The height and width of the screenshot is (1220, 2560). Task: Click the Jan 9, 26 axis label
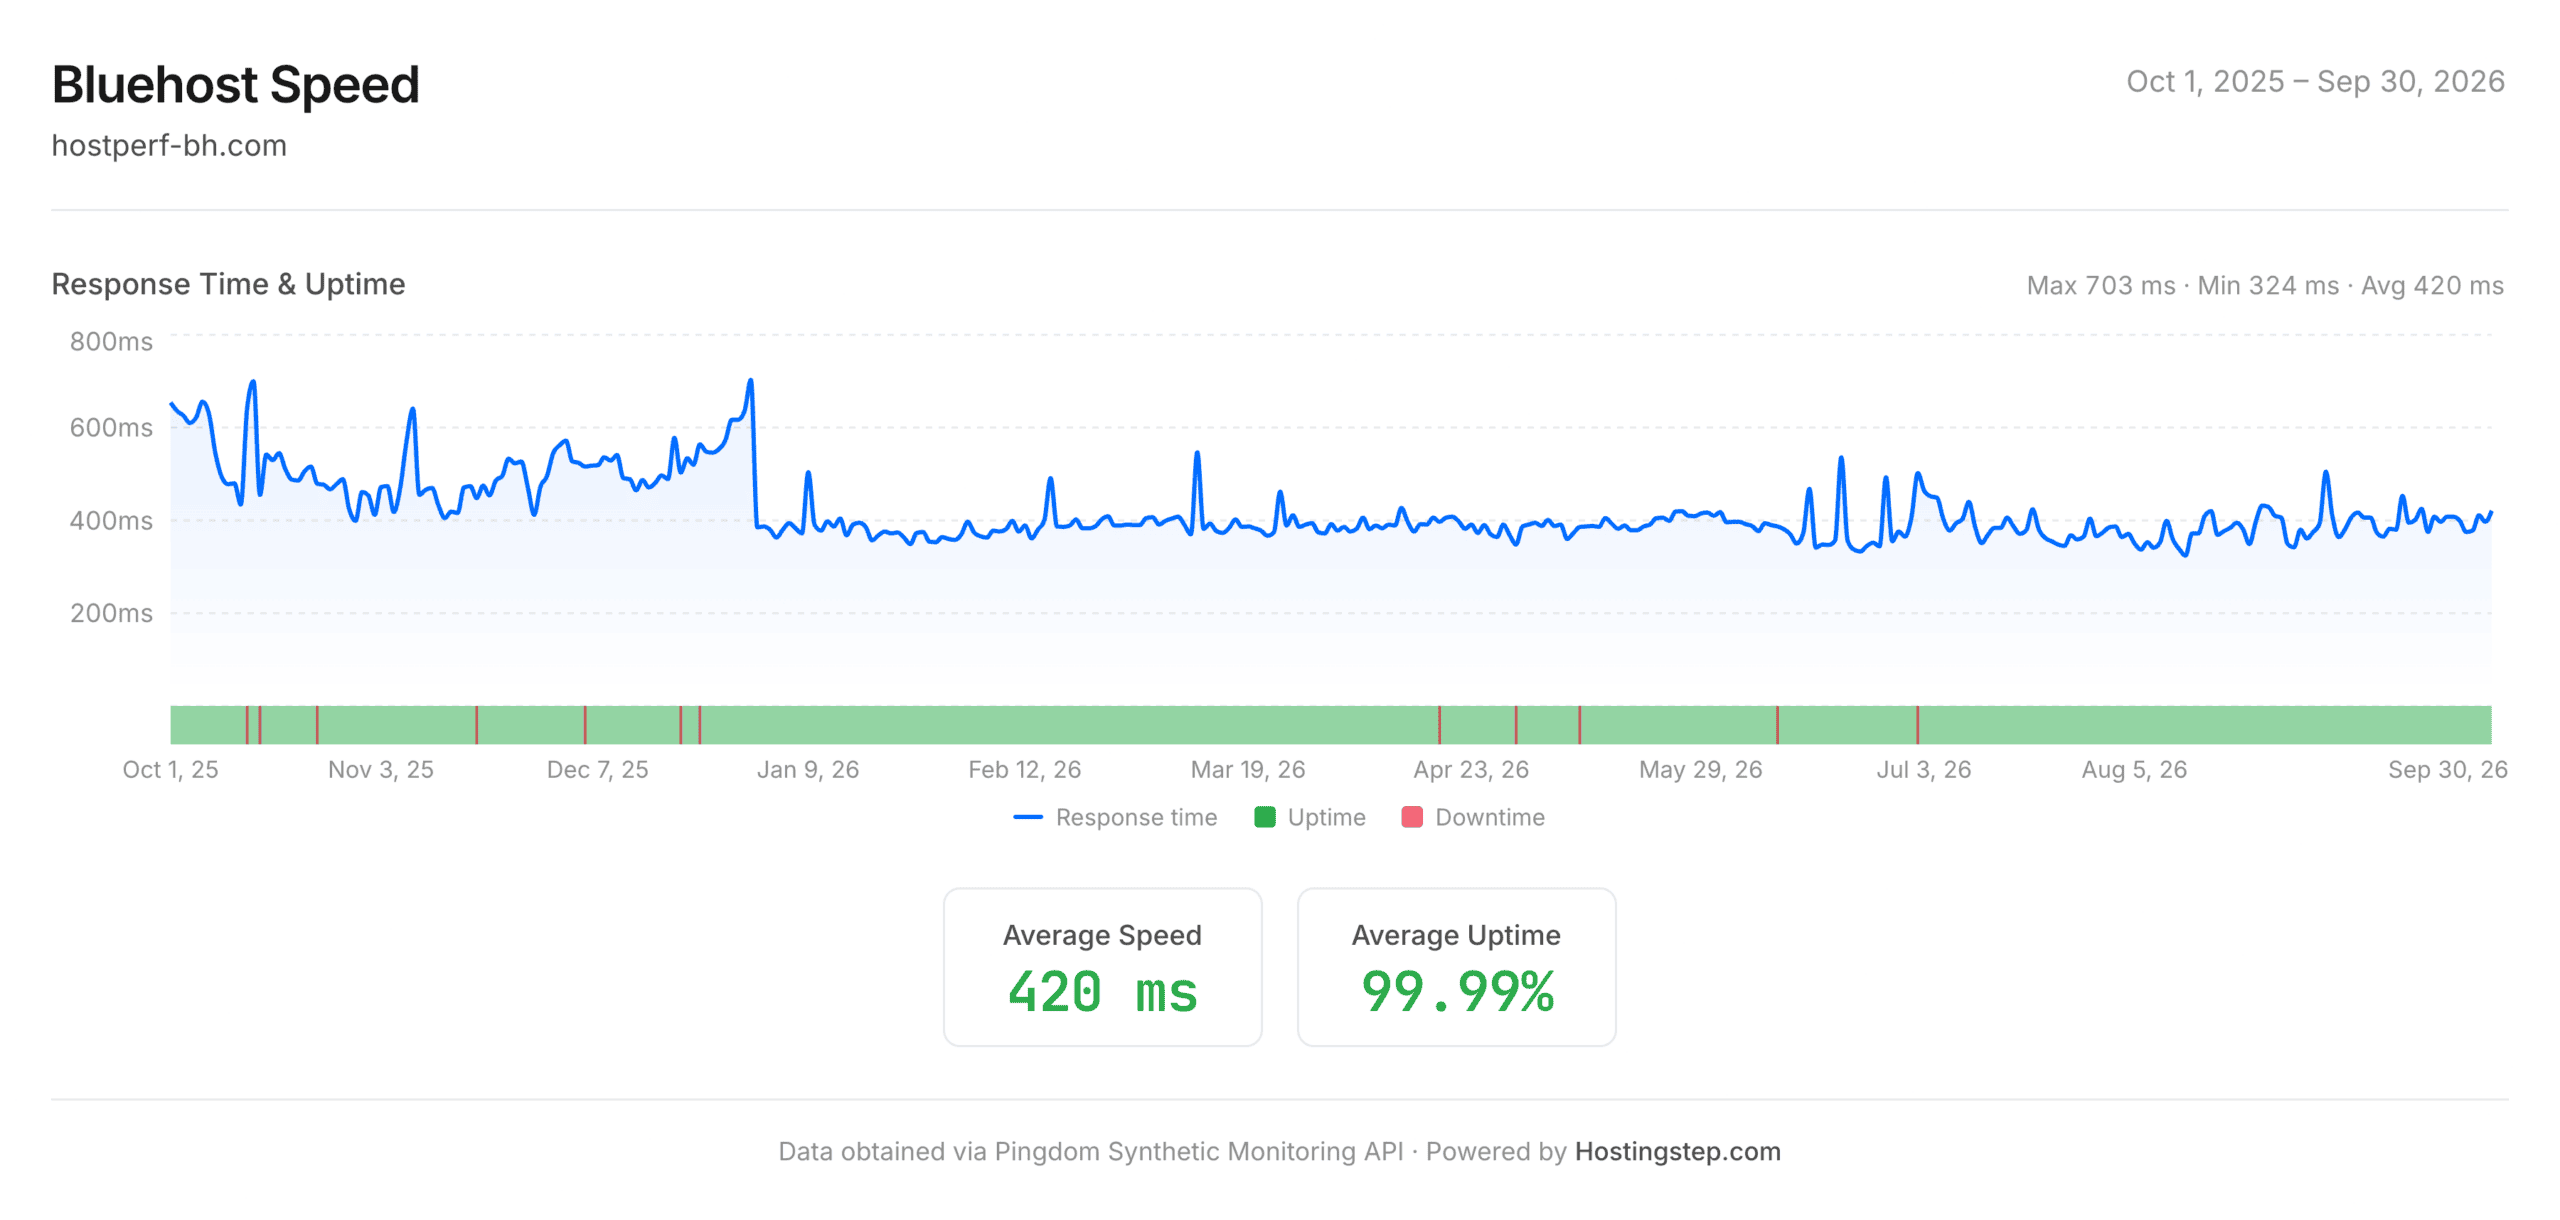click(x=808, y=769)
